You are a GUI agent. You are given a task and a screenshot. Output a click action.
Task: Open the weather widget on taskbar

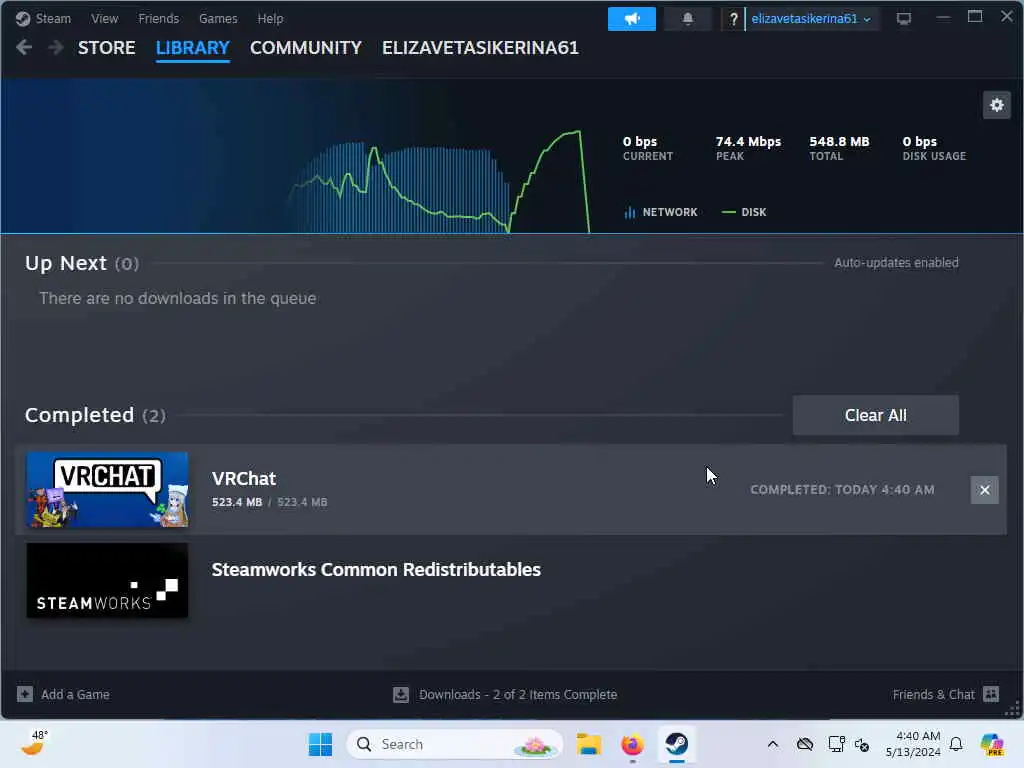pyautogui.click(x=34, y=743)
